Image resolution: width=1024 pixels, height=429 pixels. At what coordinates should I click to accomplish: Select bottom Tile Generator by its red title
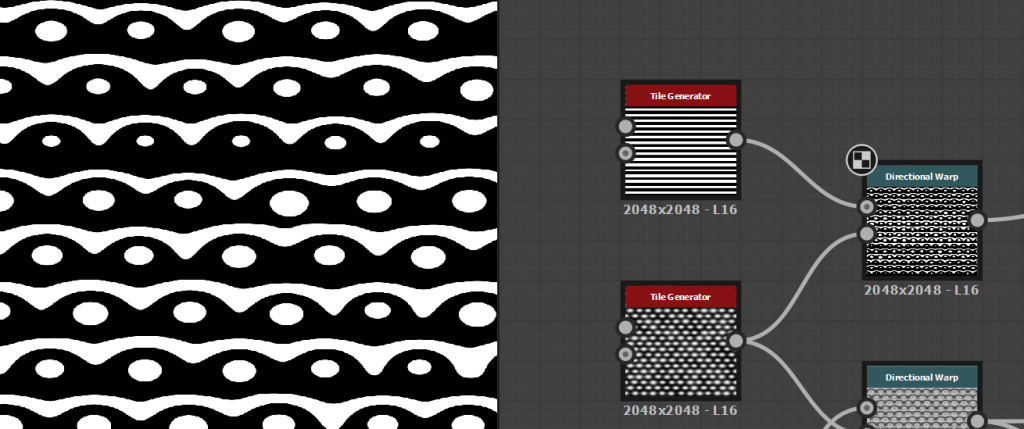coord(681,297)
